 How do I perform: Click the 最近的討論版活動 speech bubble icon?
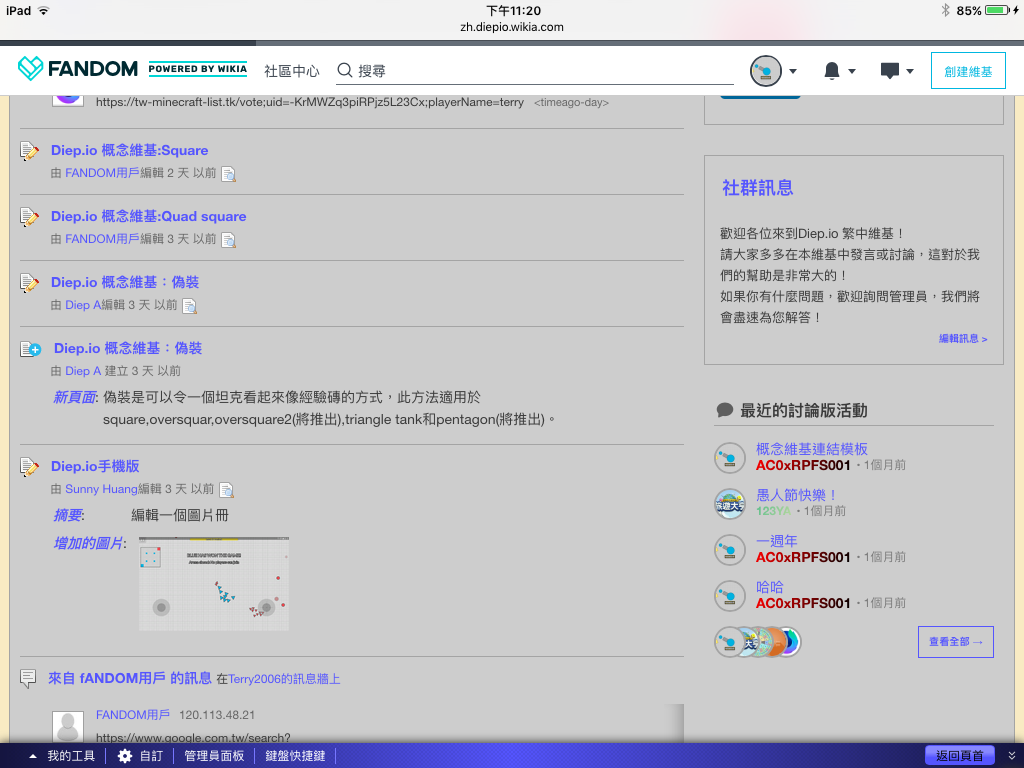pos(725,410)
